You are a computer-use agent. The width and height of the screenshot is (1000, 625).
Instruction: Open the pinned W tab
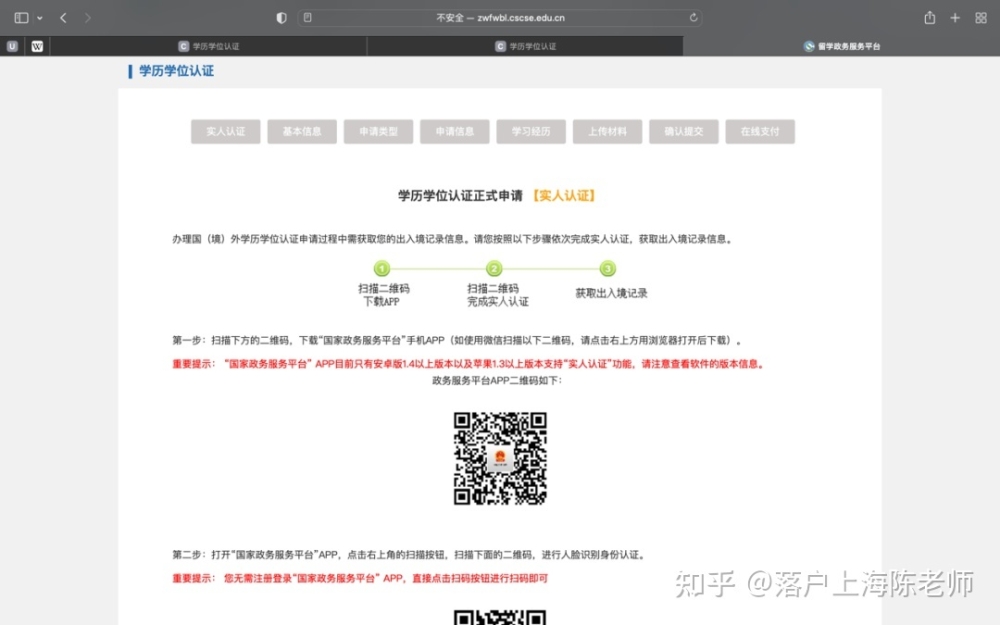[37, 46]
